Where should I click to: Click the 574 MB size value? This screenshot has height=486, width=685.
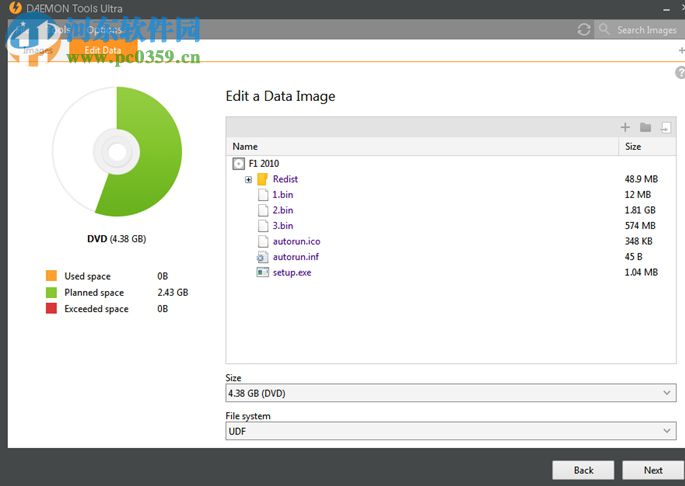tap(640, 226)
